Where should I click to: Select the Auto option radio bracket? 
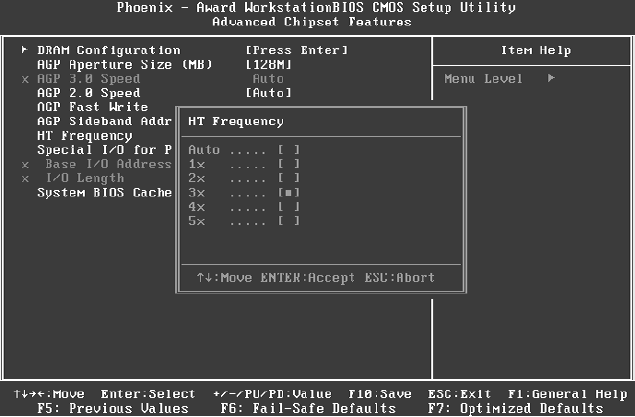pyautogui.click(x=289, y=150)
